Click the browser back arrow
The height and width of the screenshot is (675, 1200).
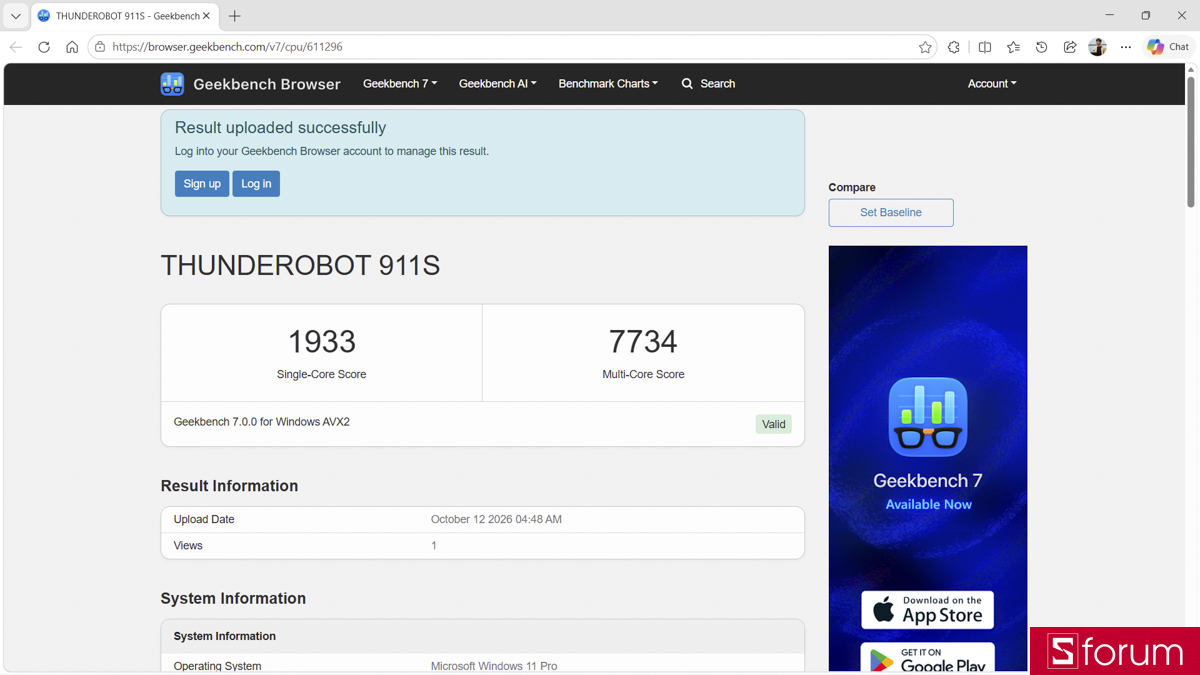click(16, 47)
